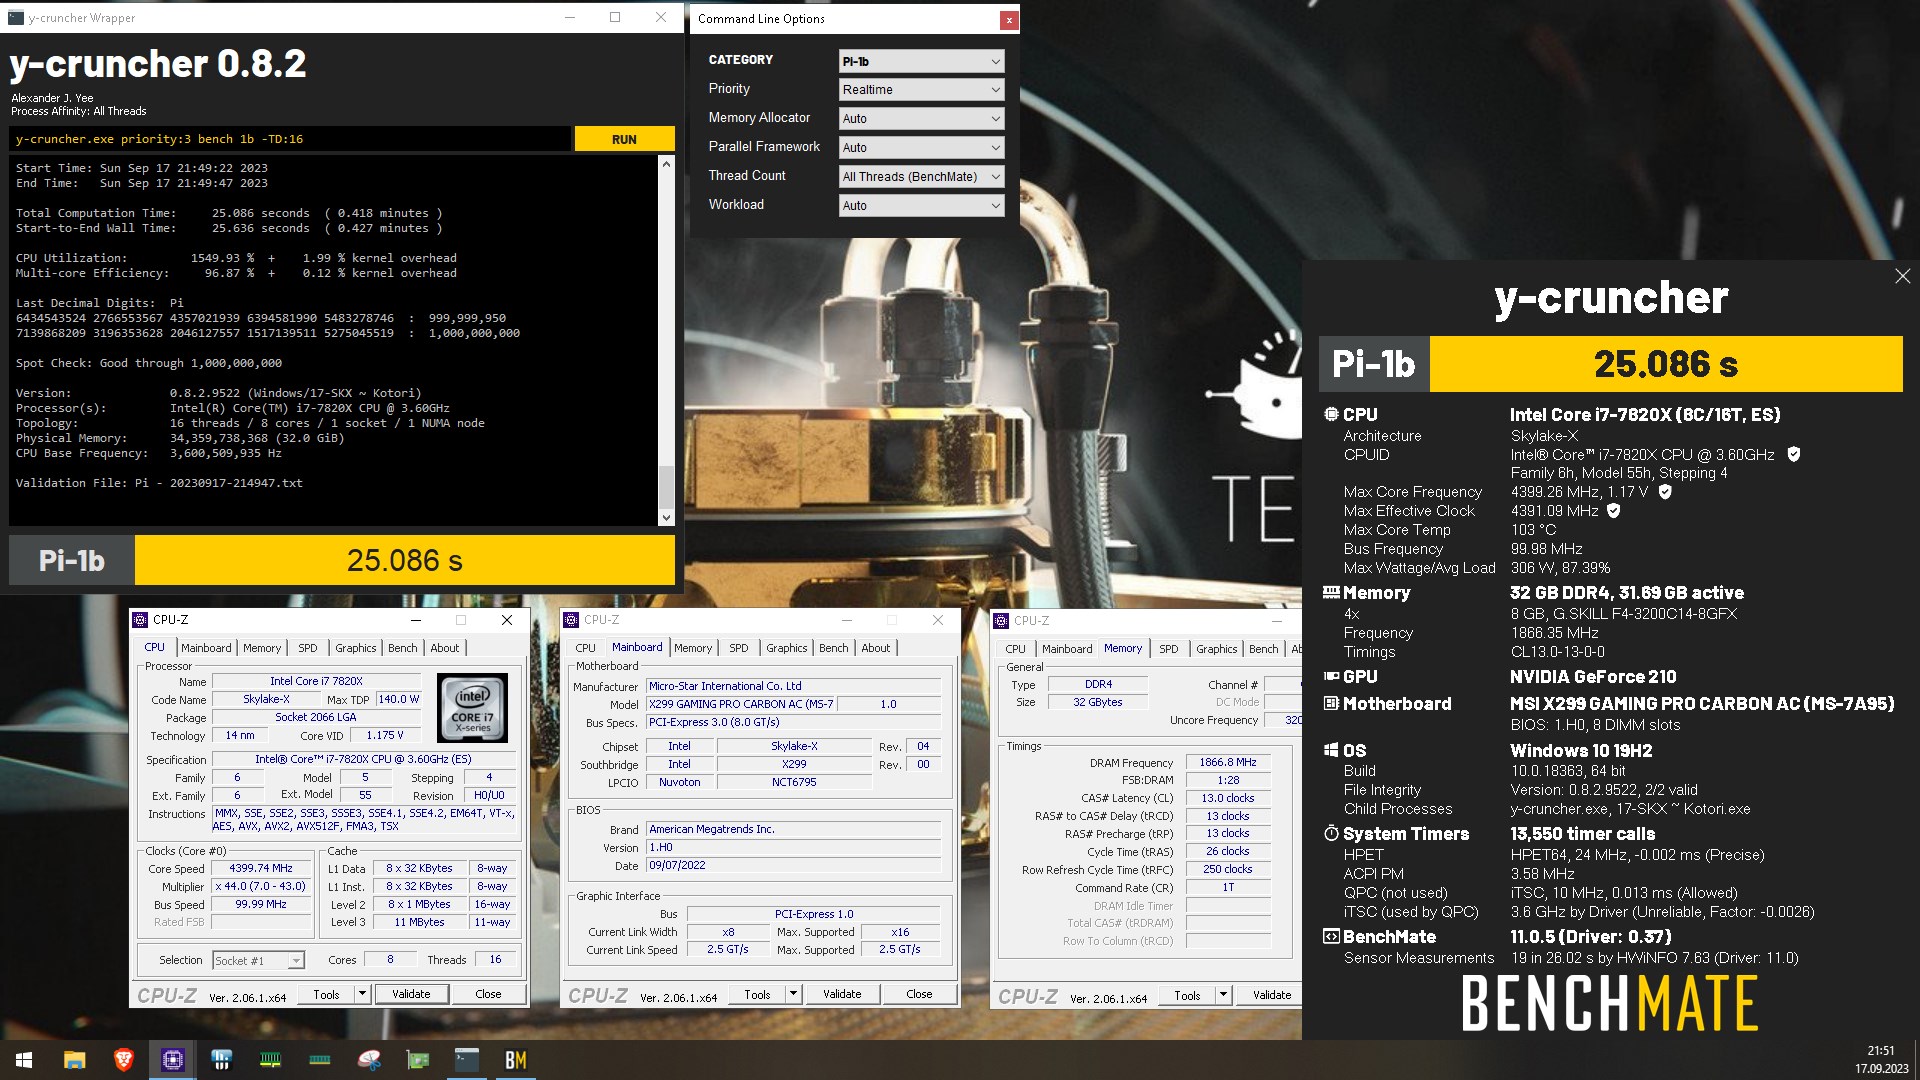The image size is (1920, 1080).
Task: Click the y-cruncher output scrollbar thumb
Action: point(666,487)
